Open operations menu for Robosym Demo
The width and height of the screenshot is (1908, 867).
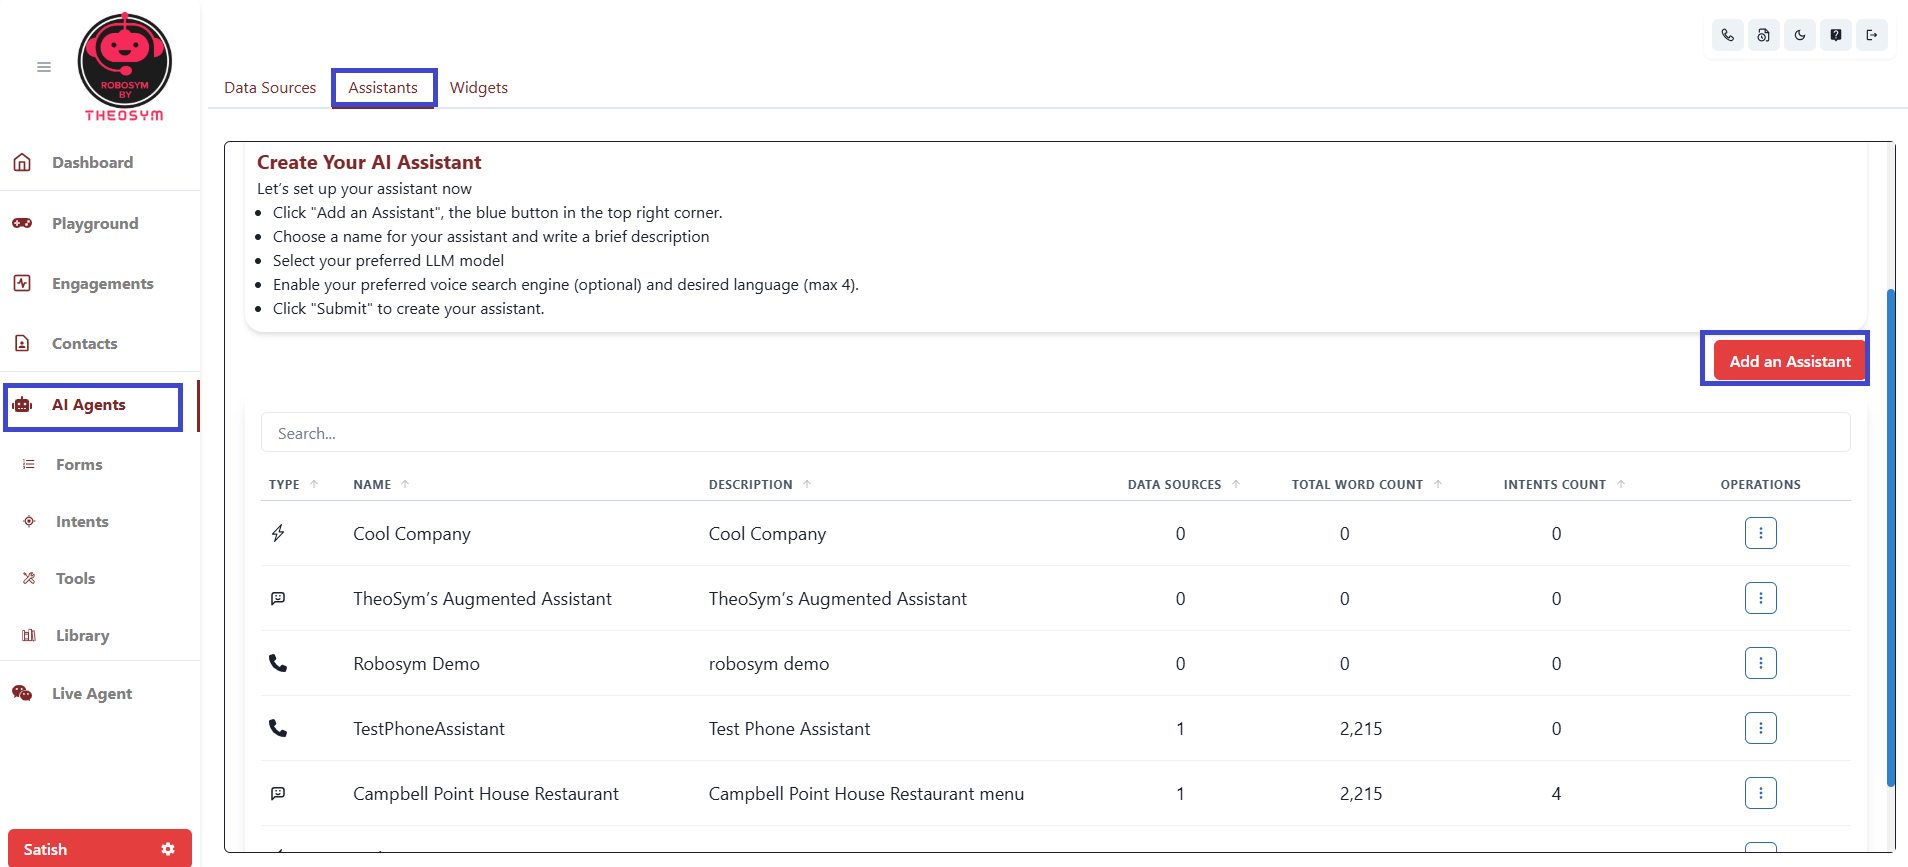pos(1760,663)
